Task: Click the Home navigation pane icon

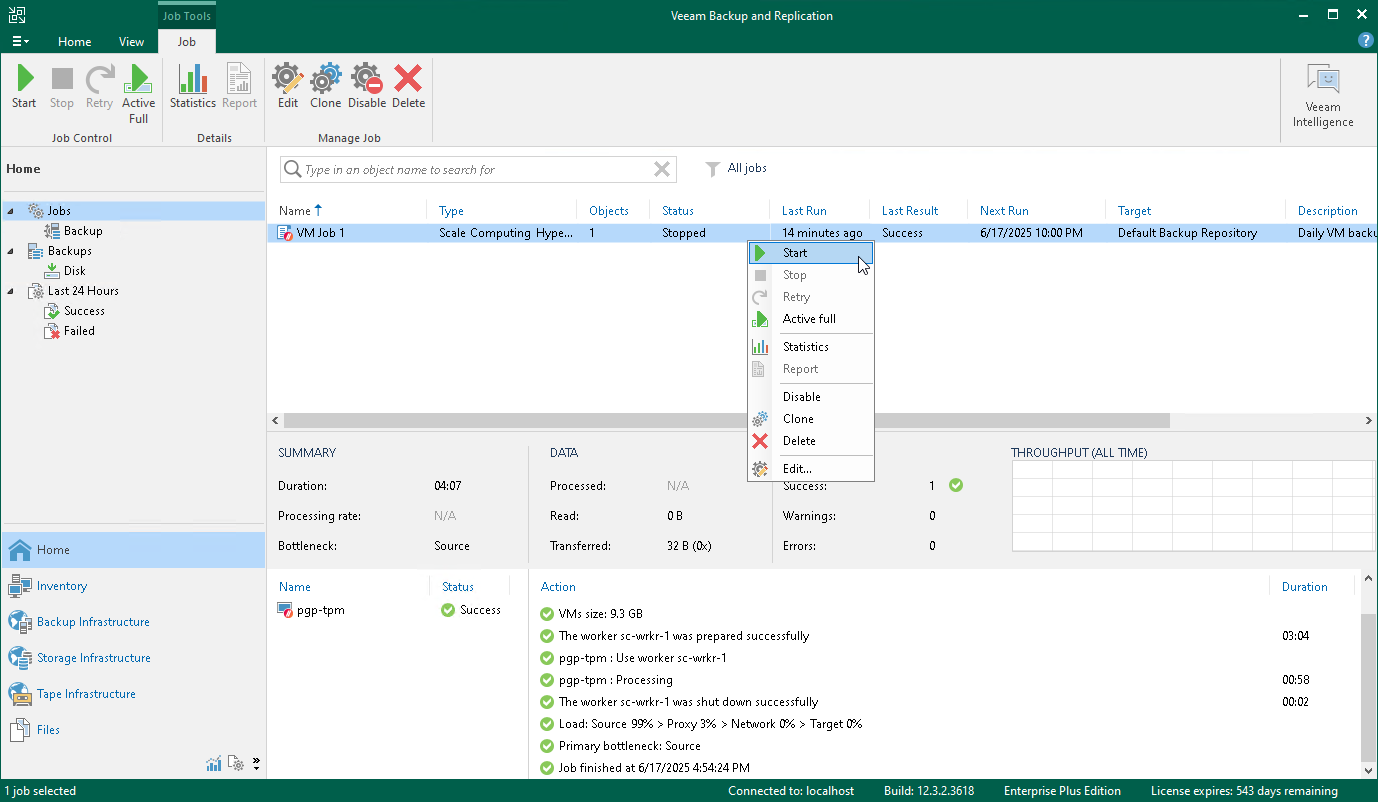Action: (x=20, y=550)
